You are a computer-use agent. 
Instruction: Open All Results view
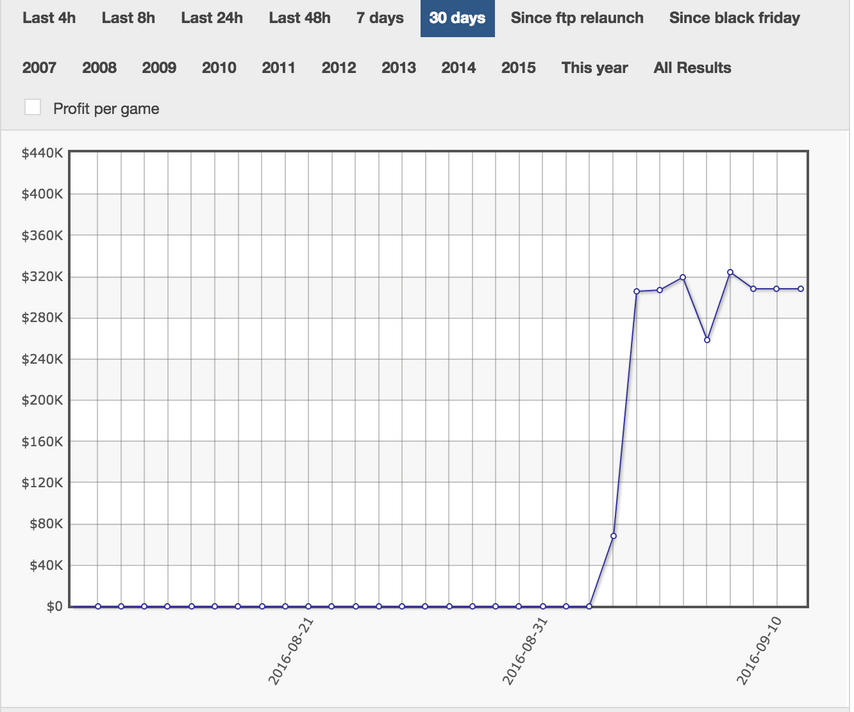[x=692, y=68]
